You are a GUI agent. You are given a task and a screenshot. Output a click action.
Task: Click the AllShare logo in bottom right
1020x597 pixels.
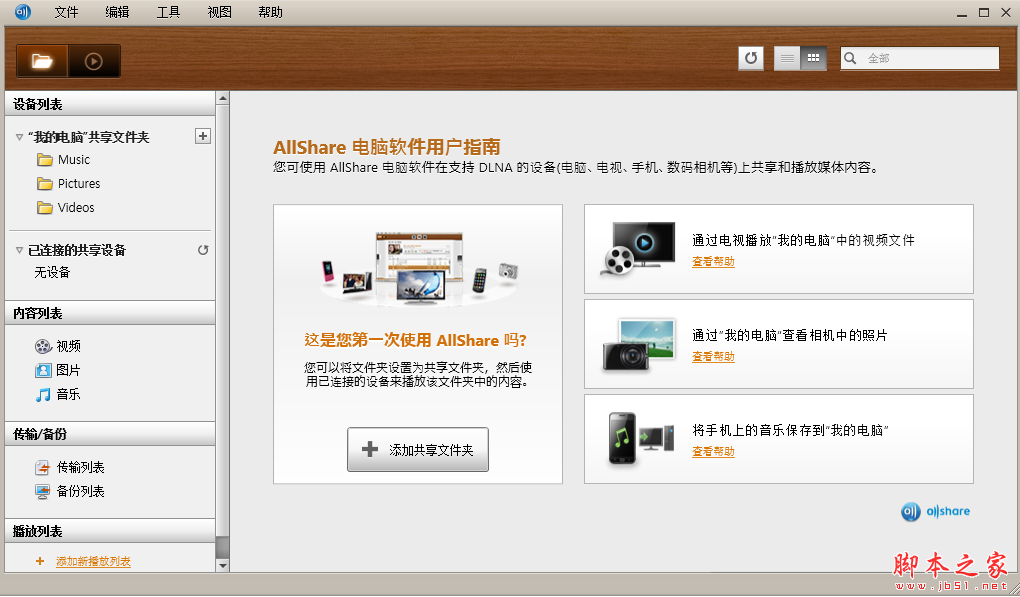(x=936, y=511)
